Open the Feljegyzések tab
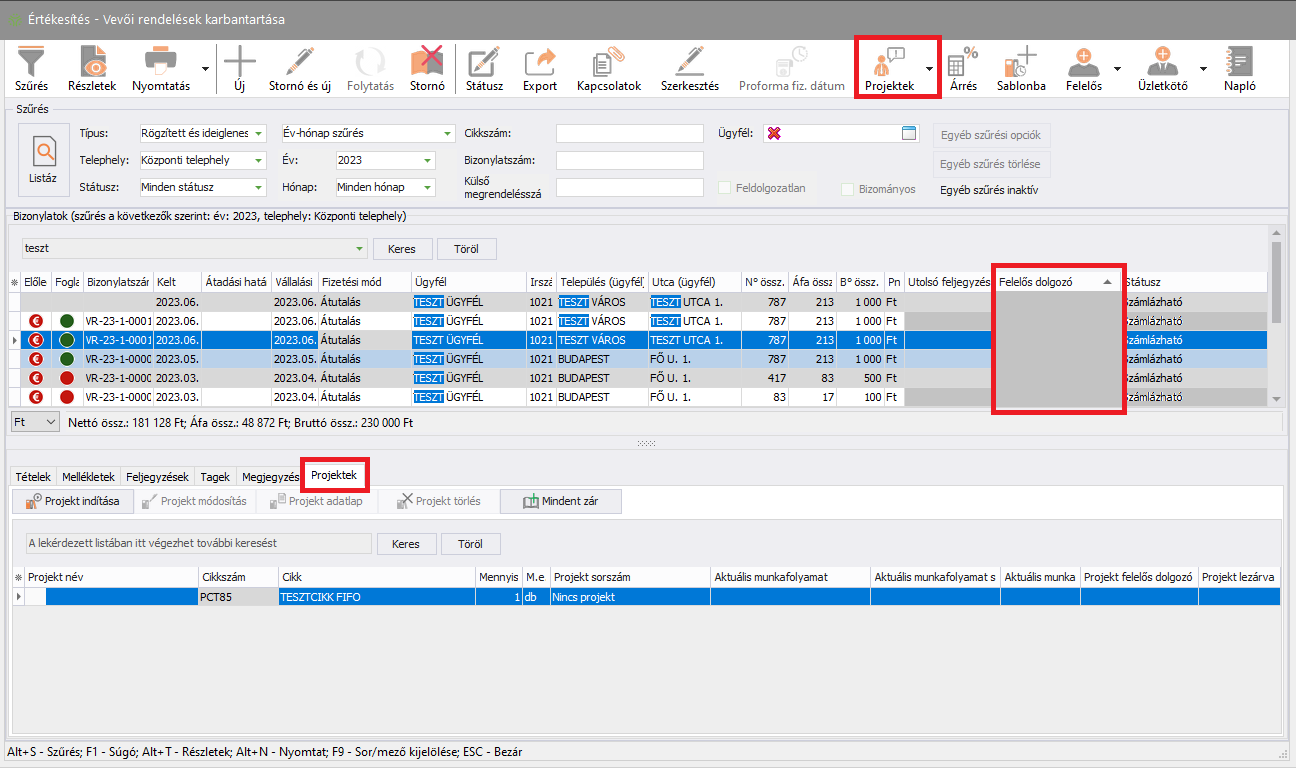This screenshot has width=1296, height=768. click(157, 476)
